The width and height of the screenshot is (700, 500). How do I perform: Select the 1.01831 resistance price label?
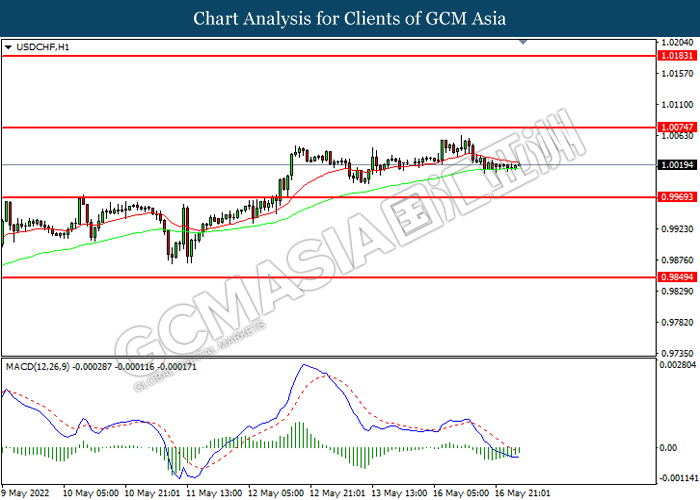[x=677, y=56]
